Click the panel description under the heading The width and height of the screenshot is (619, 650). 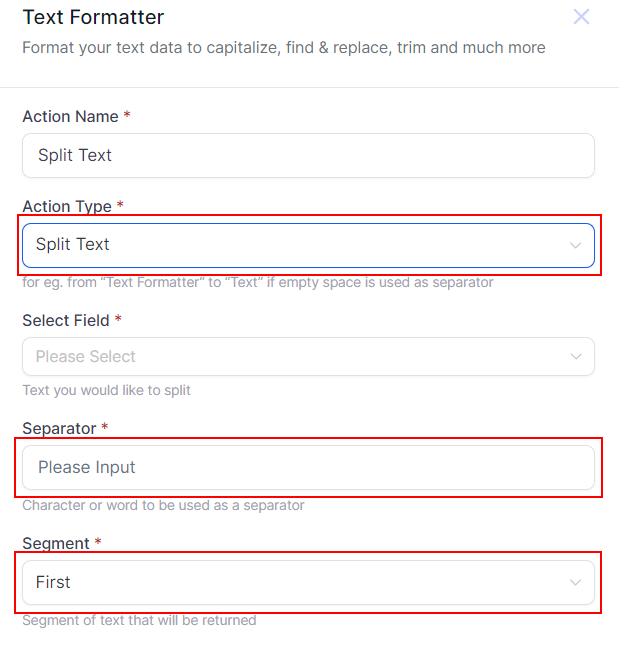coord(283,48)
